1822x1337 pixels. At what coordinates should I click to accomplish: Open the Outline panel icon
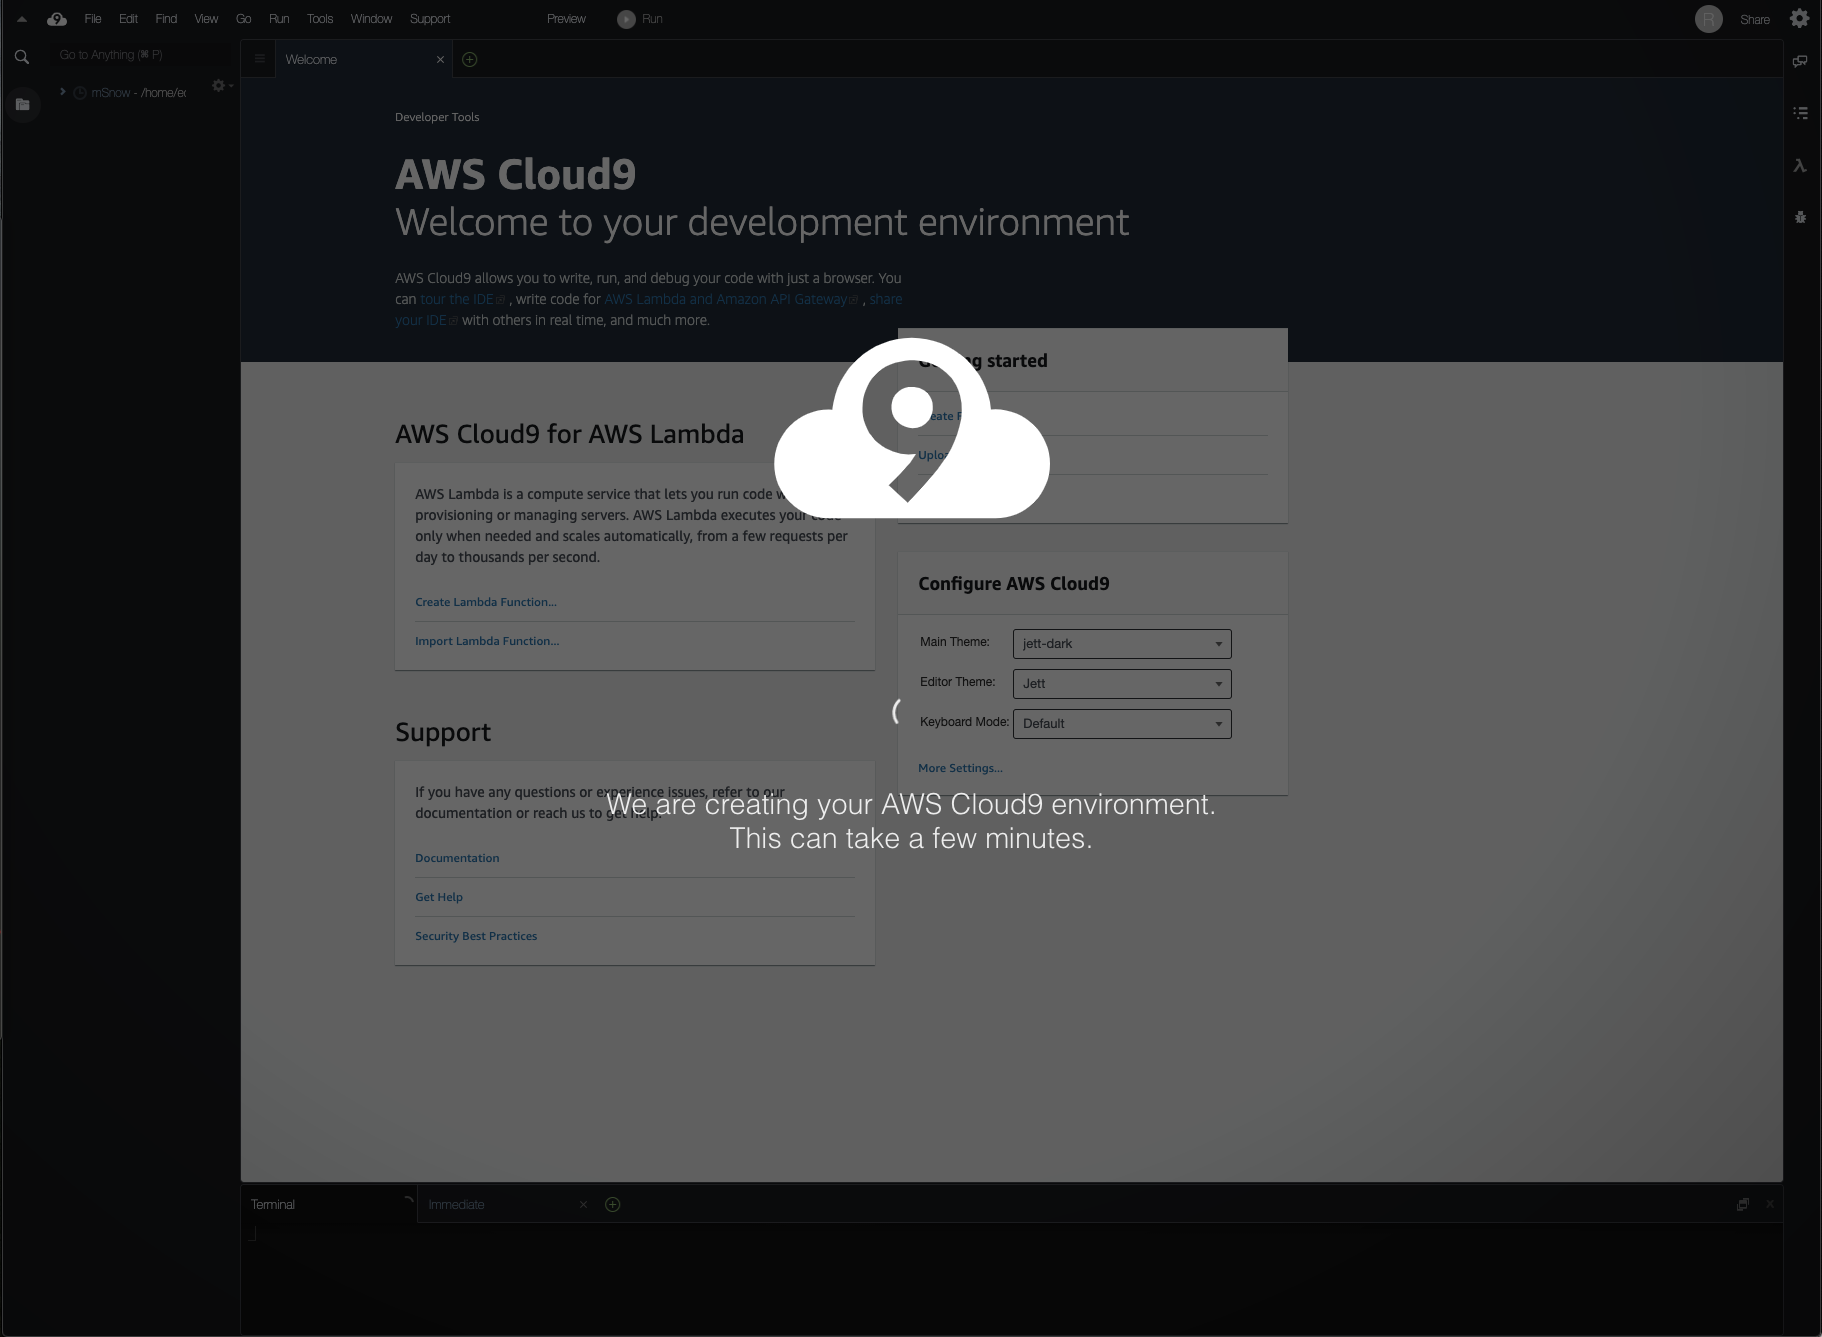1800,113
